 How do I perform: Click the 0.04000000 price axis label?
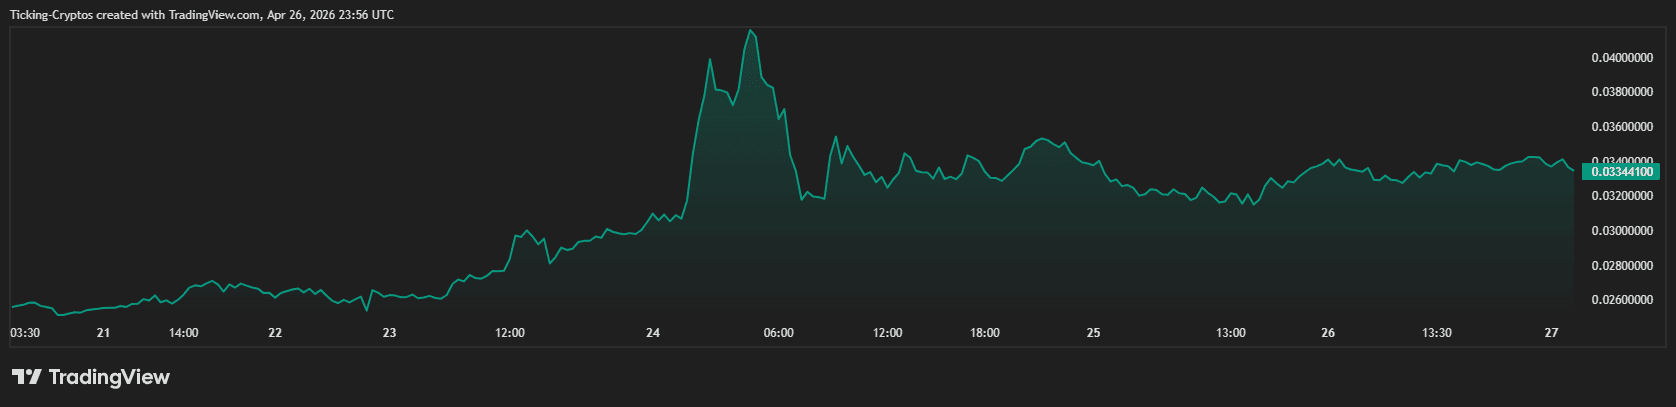[1621, 58]
